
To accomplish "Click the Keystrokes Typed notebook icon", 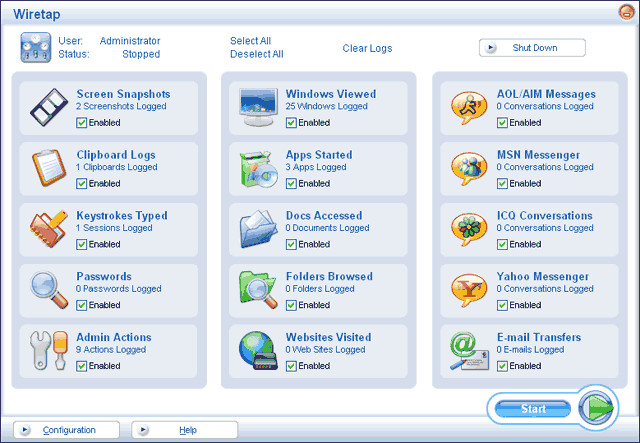I will (x=49, y=229).
